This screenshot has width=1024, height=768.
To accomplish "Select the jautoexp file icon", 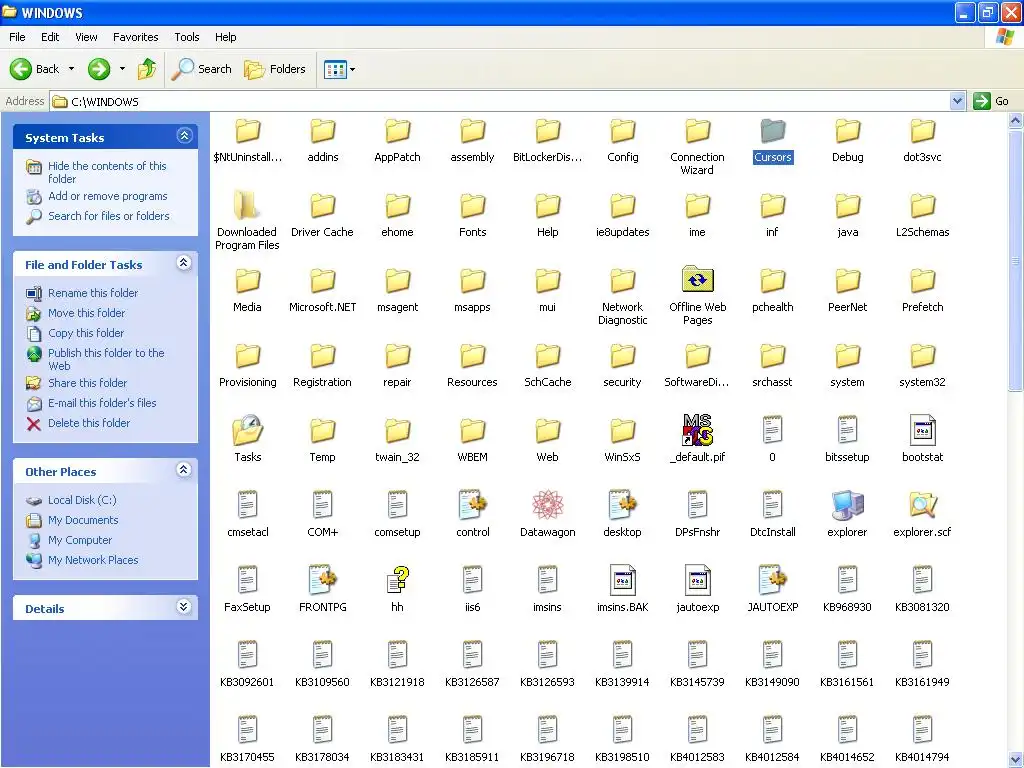I will pyautogui.click(x=697, y=580).
